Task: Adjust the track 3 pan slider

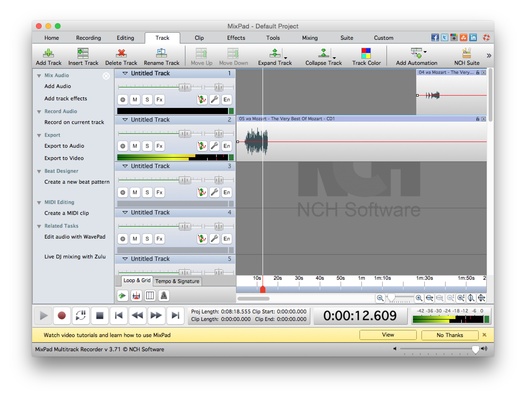Action: pyautogui.click(x=219, y=180)
